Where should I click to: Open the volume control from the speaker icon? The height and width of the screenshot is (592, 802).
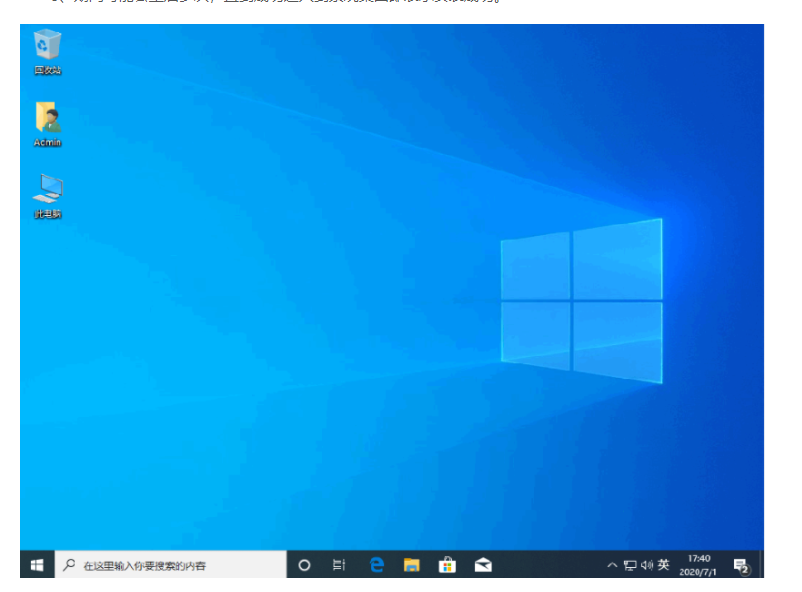[x=646, y=565]
